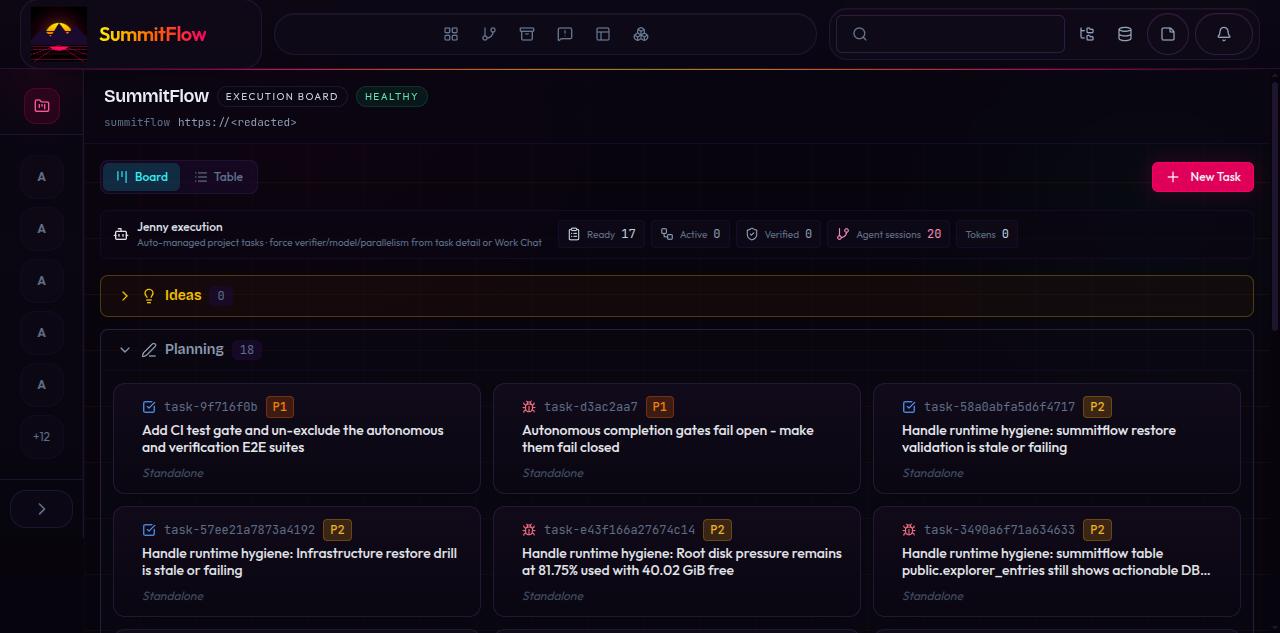Open 'Infrastructure restore drill is stale' task title
This screenshot has width=1280, height=633.
coord(299,562)
